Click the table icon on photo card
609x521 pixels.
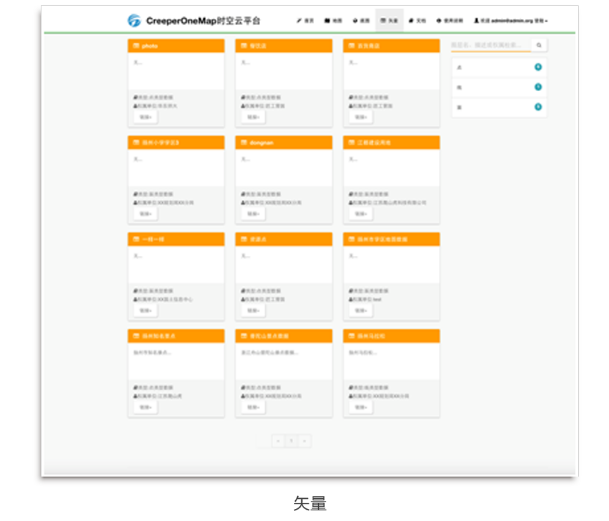pyautogui.click(x=136, y=46)
